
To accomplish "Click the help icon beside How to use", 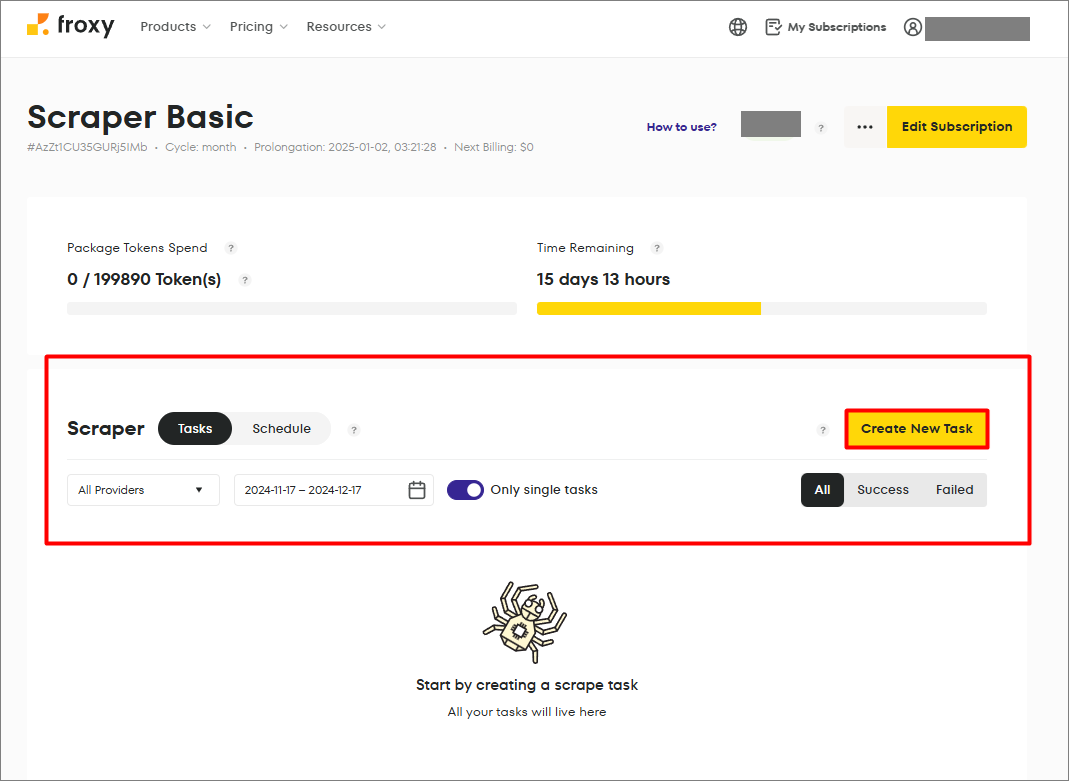I will [x=821, y=127].
